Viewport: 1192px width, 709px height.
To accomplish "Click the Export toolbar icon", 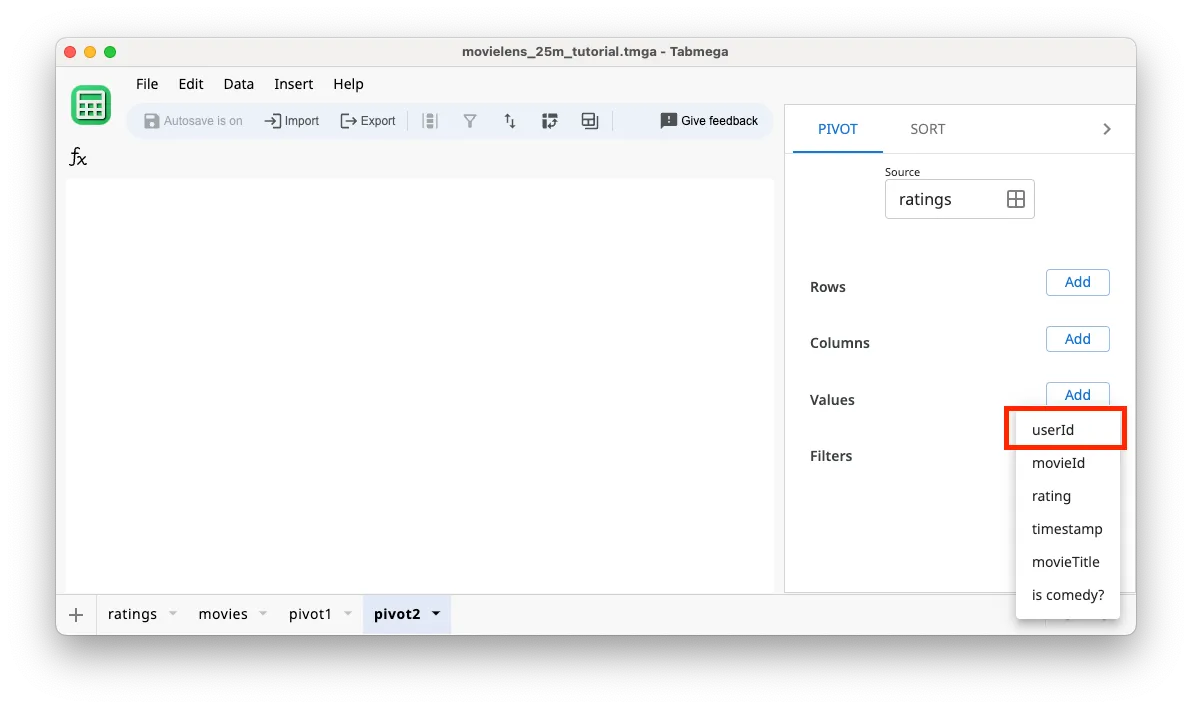I will click(x=368, y=120).
